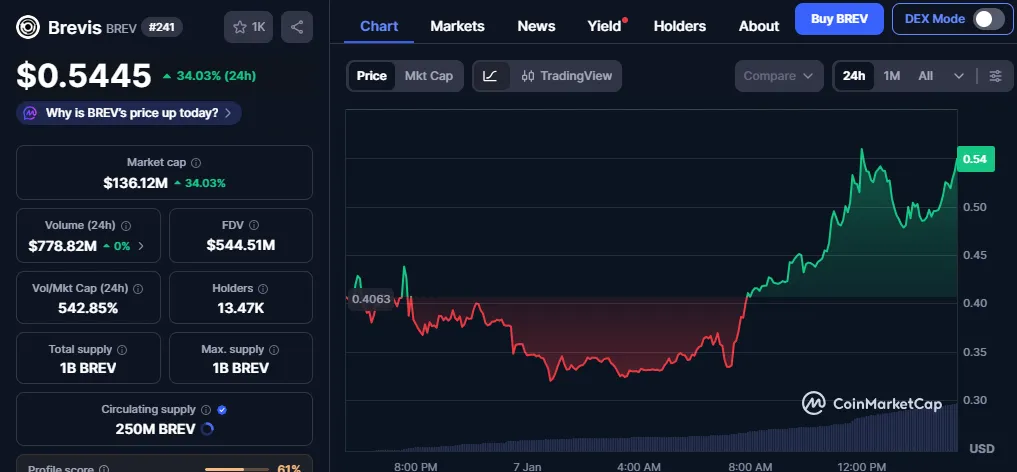Click the info icon beside Circulating supply
The width and height of the screenshot is (1017, 472).
(206, 410)
